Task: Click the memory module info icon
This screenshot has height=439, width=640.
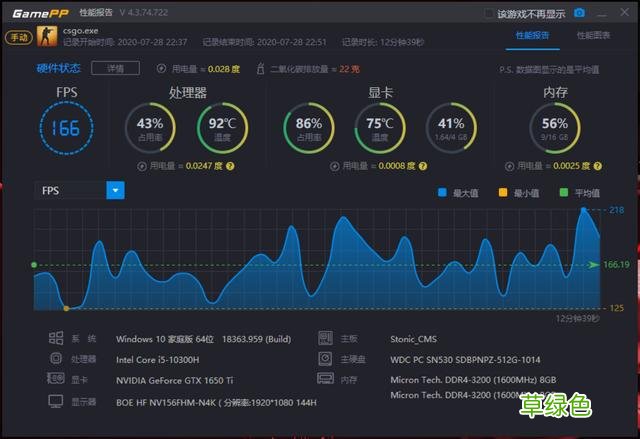Action: (325, 378)
